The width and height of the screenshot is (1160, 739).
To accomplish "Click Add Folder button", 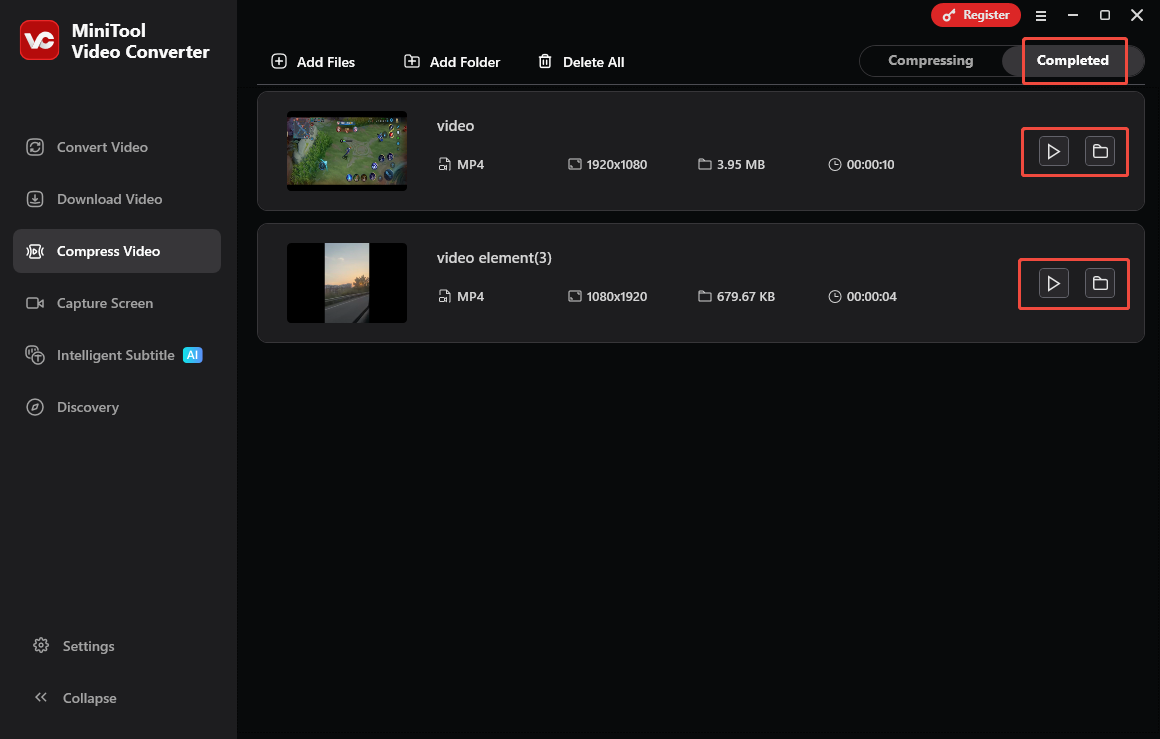I will [452, 62].
